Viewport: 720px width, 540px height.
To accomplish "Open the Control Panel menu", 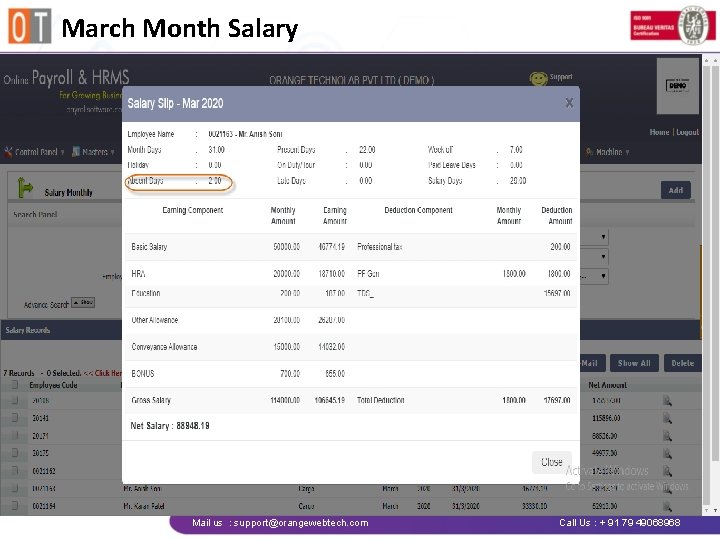I will click(x=36, y=152).
